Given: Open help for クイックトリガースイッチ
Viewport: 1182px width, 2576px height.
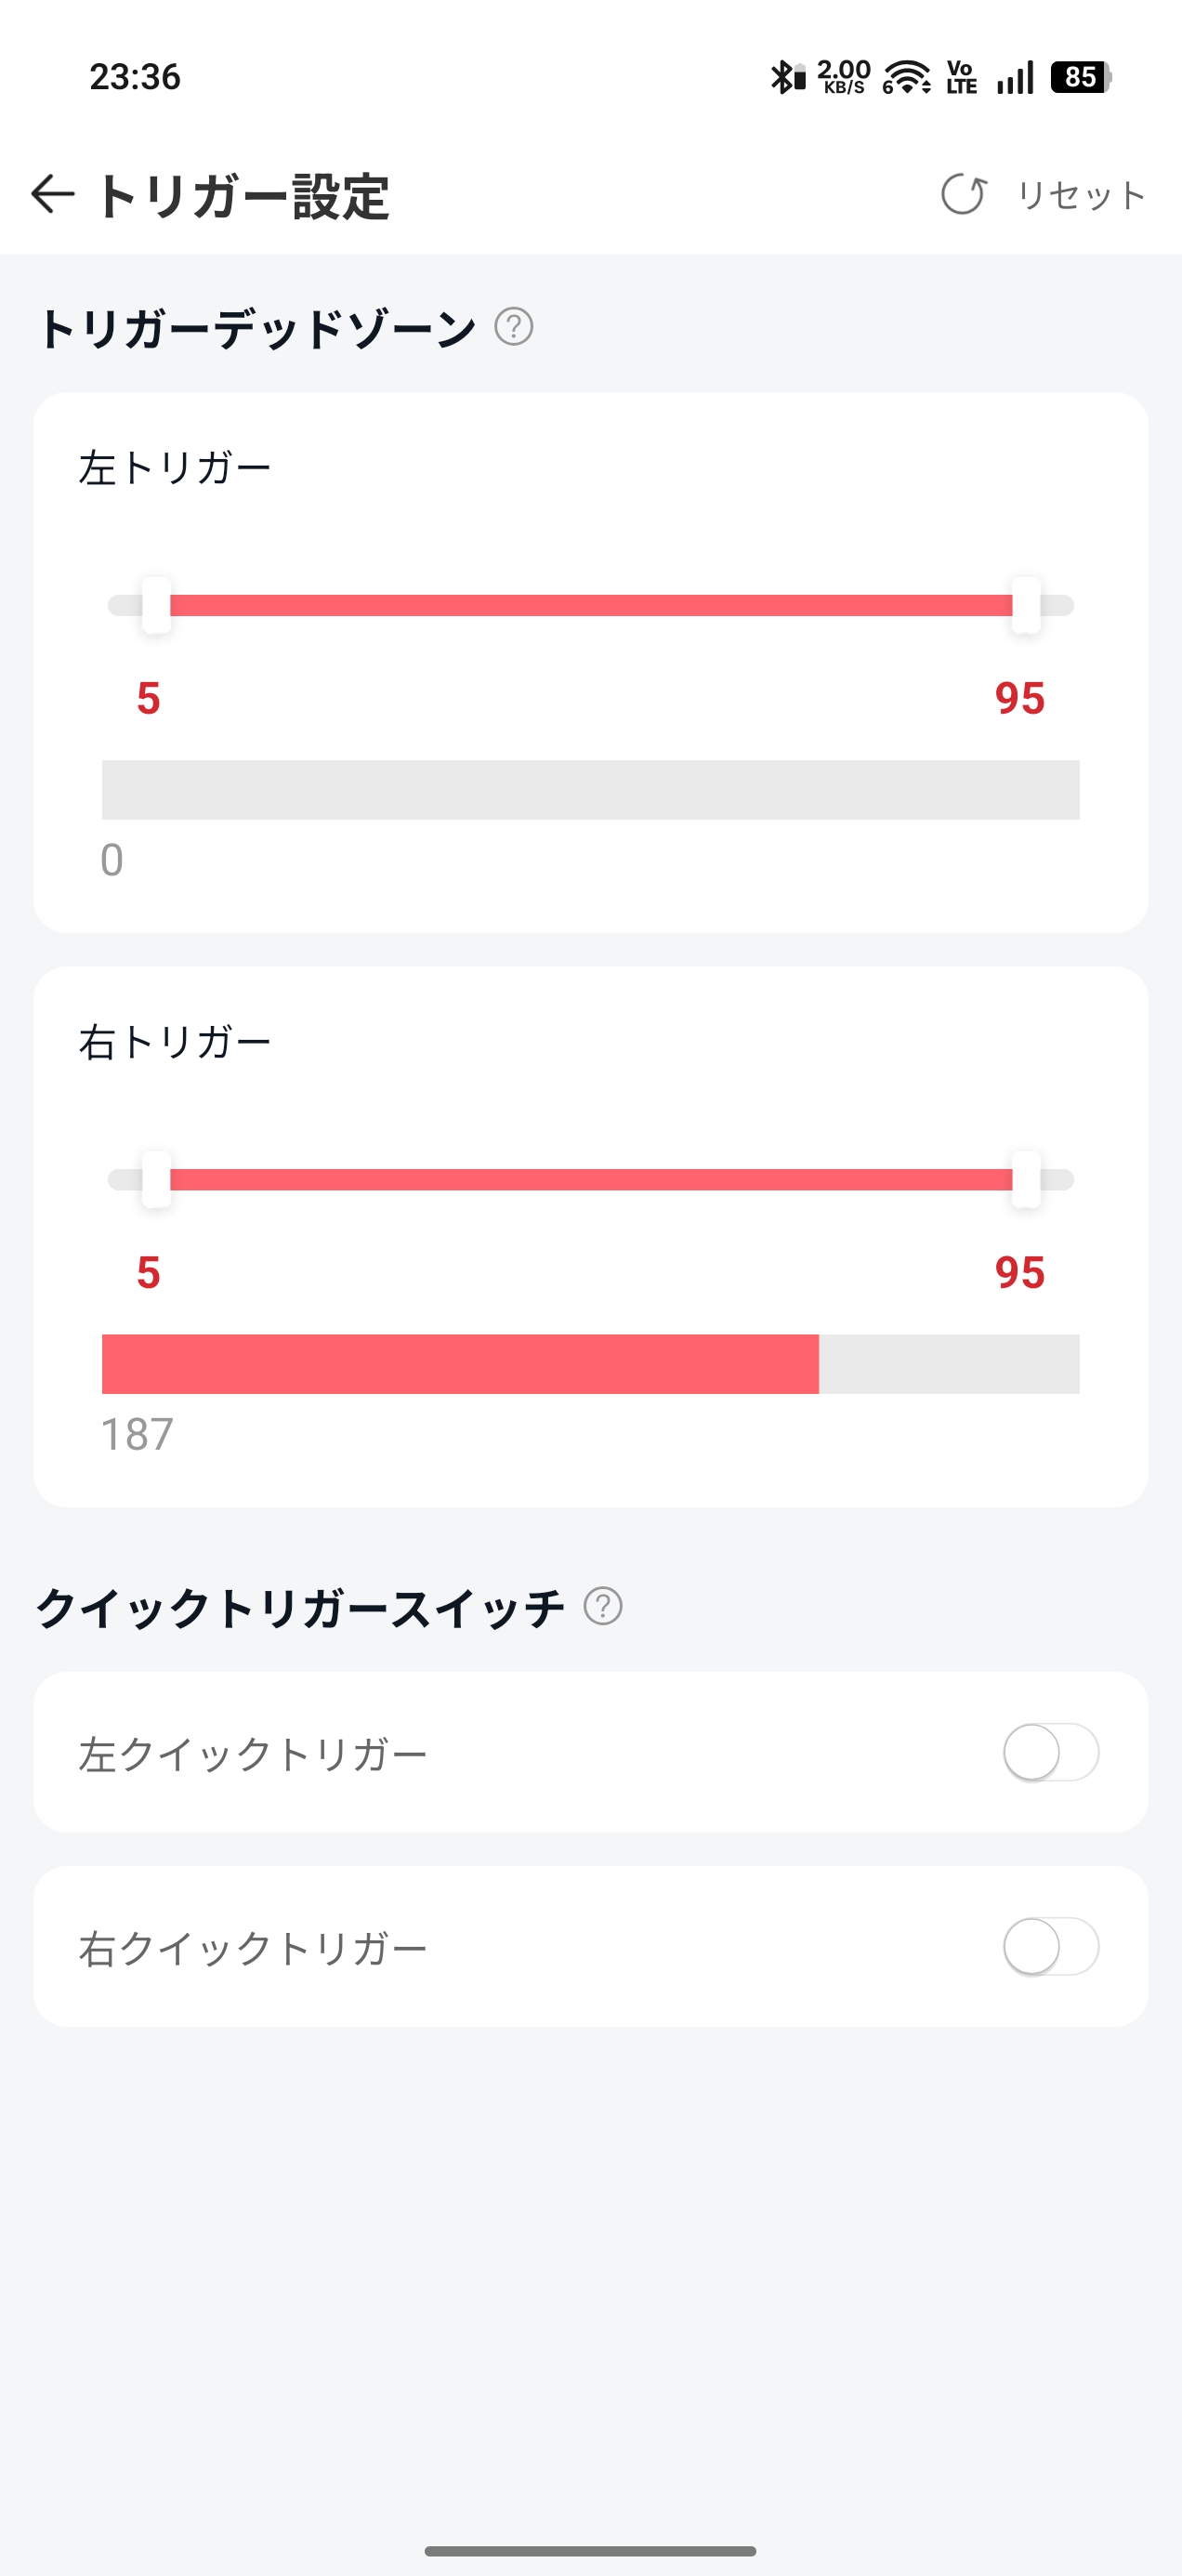Looking at the screenshot, I should pos(603,1606).
